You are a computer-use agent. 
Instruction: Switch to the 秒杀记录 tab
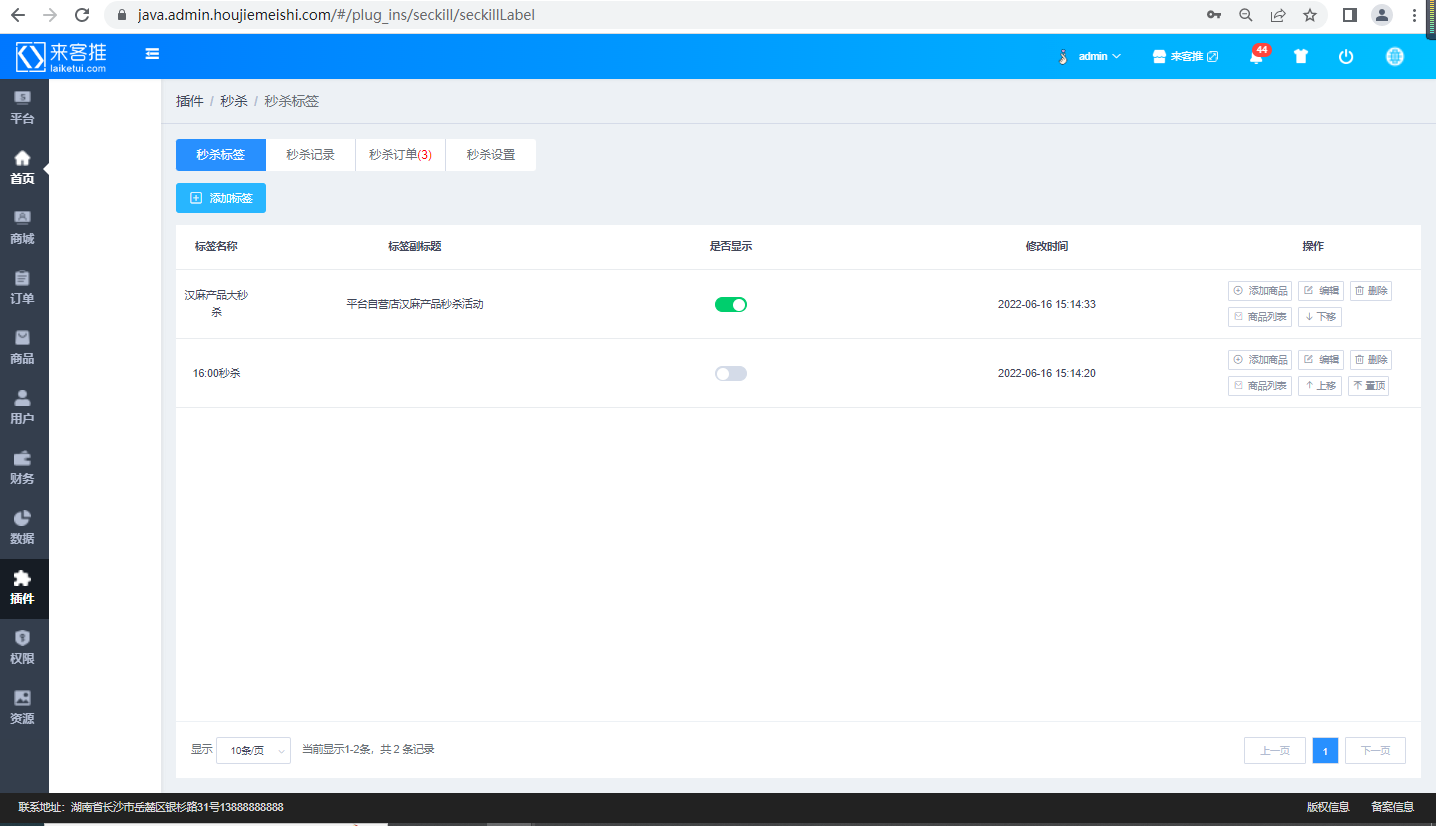click(x=310, y=155)
